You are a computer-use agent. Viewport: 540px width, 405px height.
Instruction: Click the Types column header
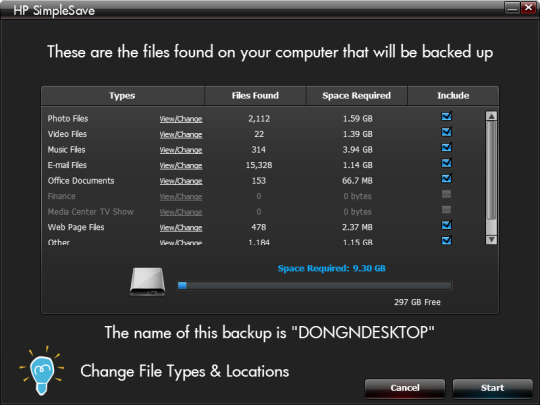122,95
